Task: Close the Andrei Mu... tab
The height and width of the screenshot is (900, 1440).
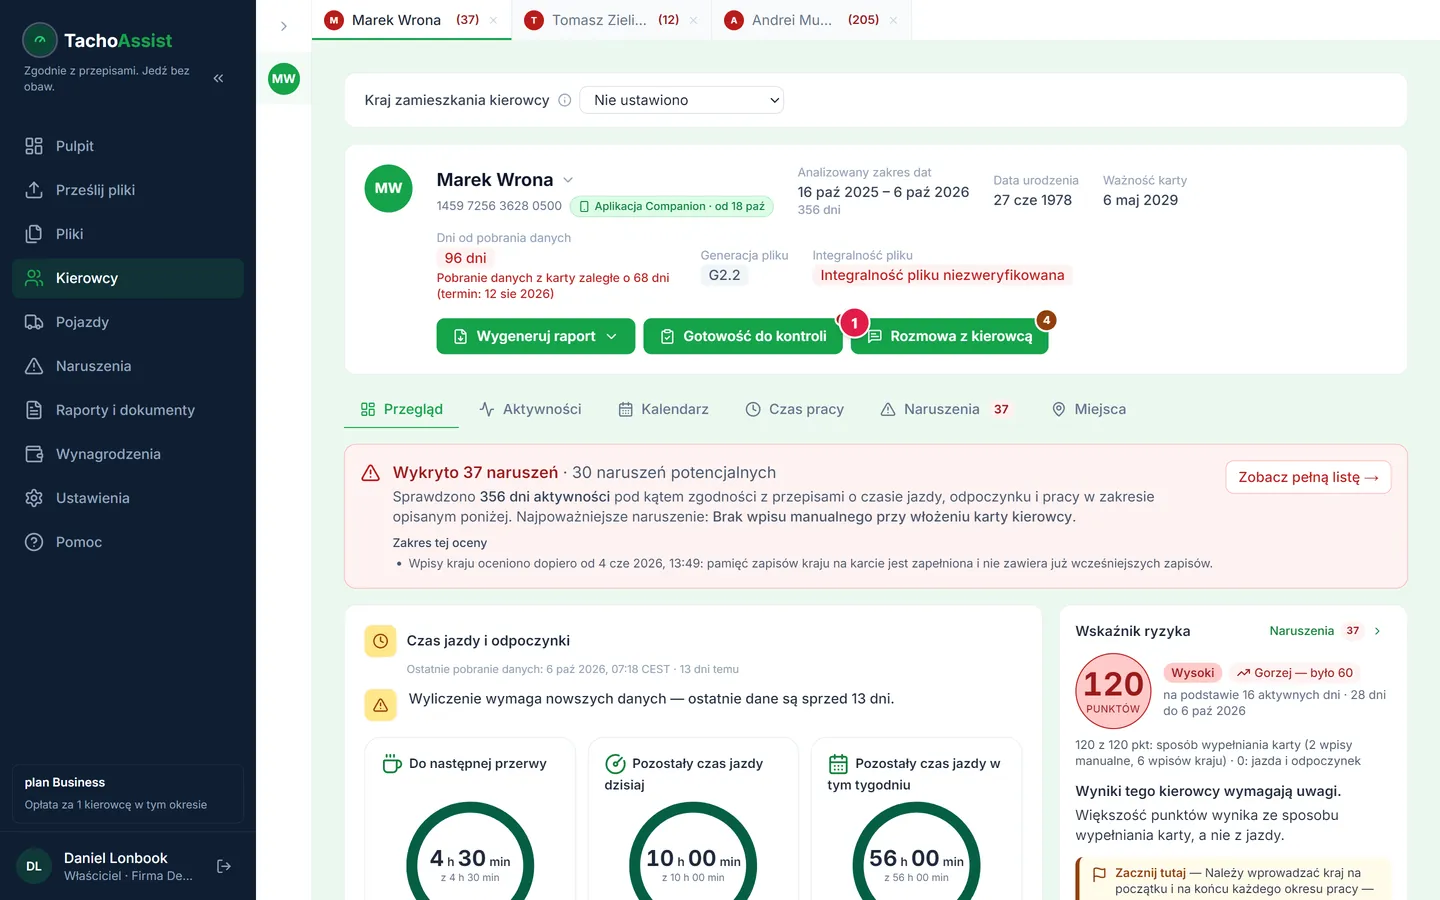Action: (893, 20)
